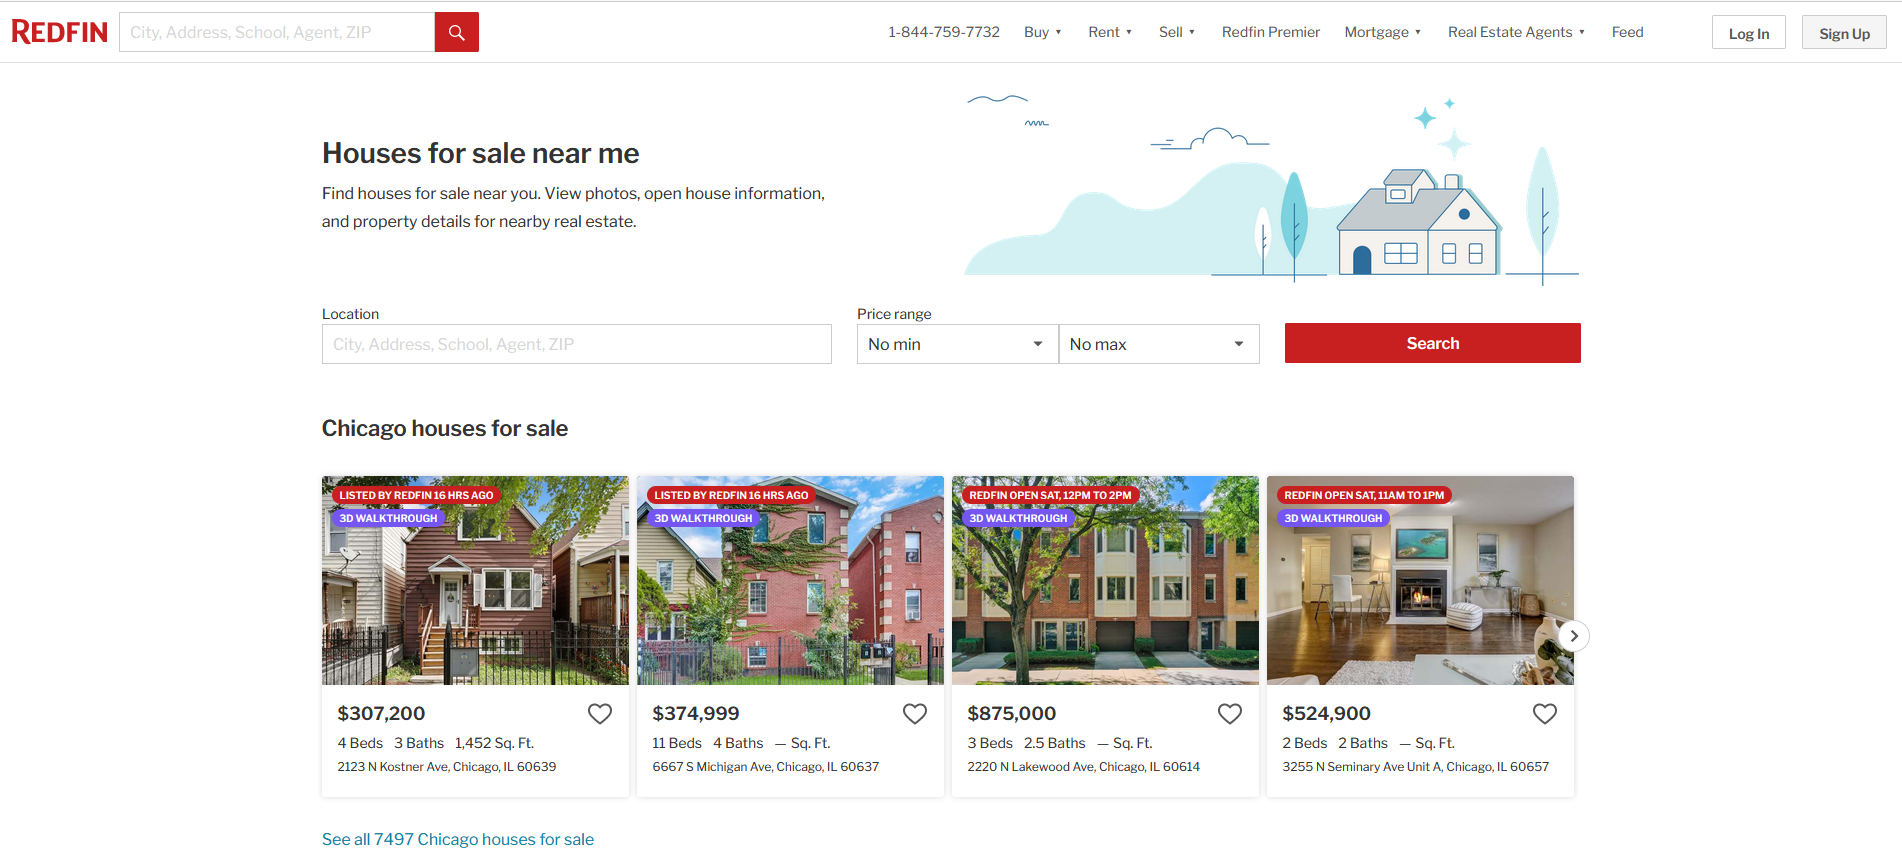Viewport: 1902px width, 862px height.
Task: Favorite the $875,000 listing with the heart
Action: pyautogui.click(x=1230, y=713)
